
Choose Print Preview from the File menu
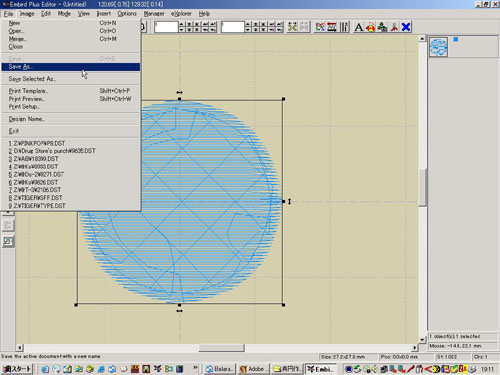pyautogui.click(x=71, y=99)
